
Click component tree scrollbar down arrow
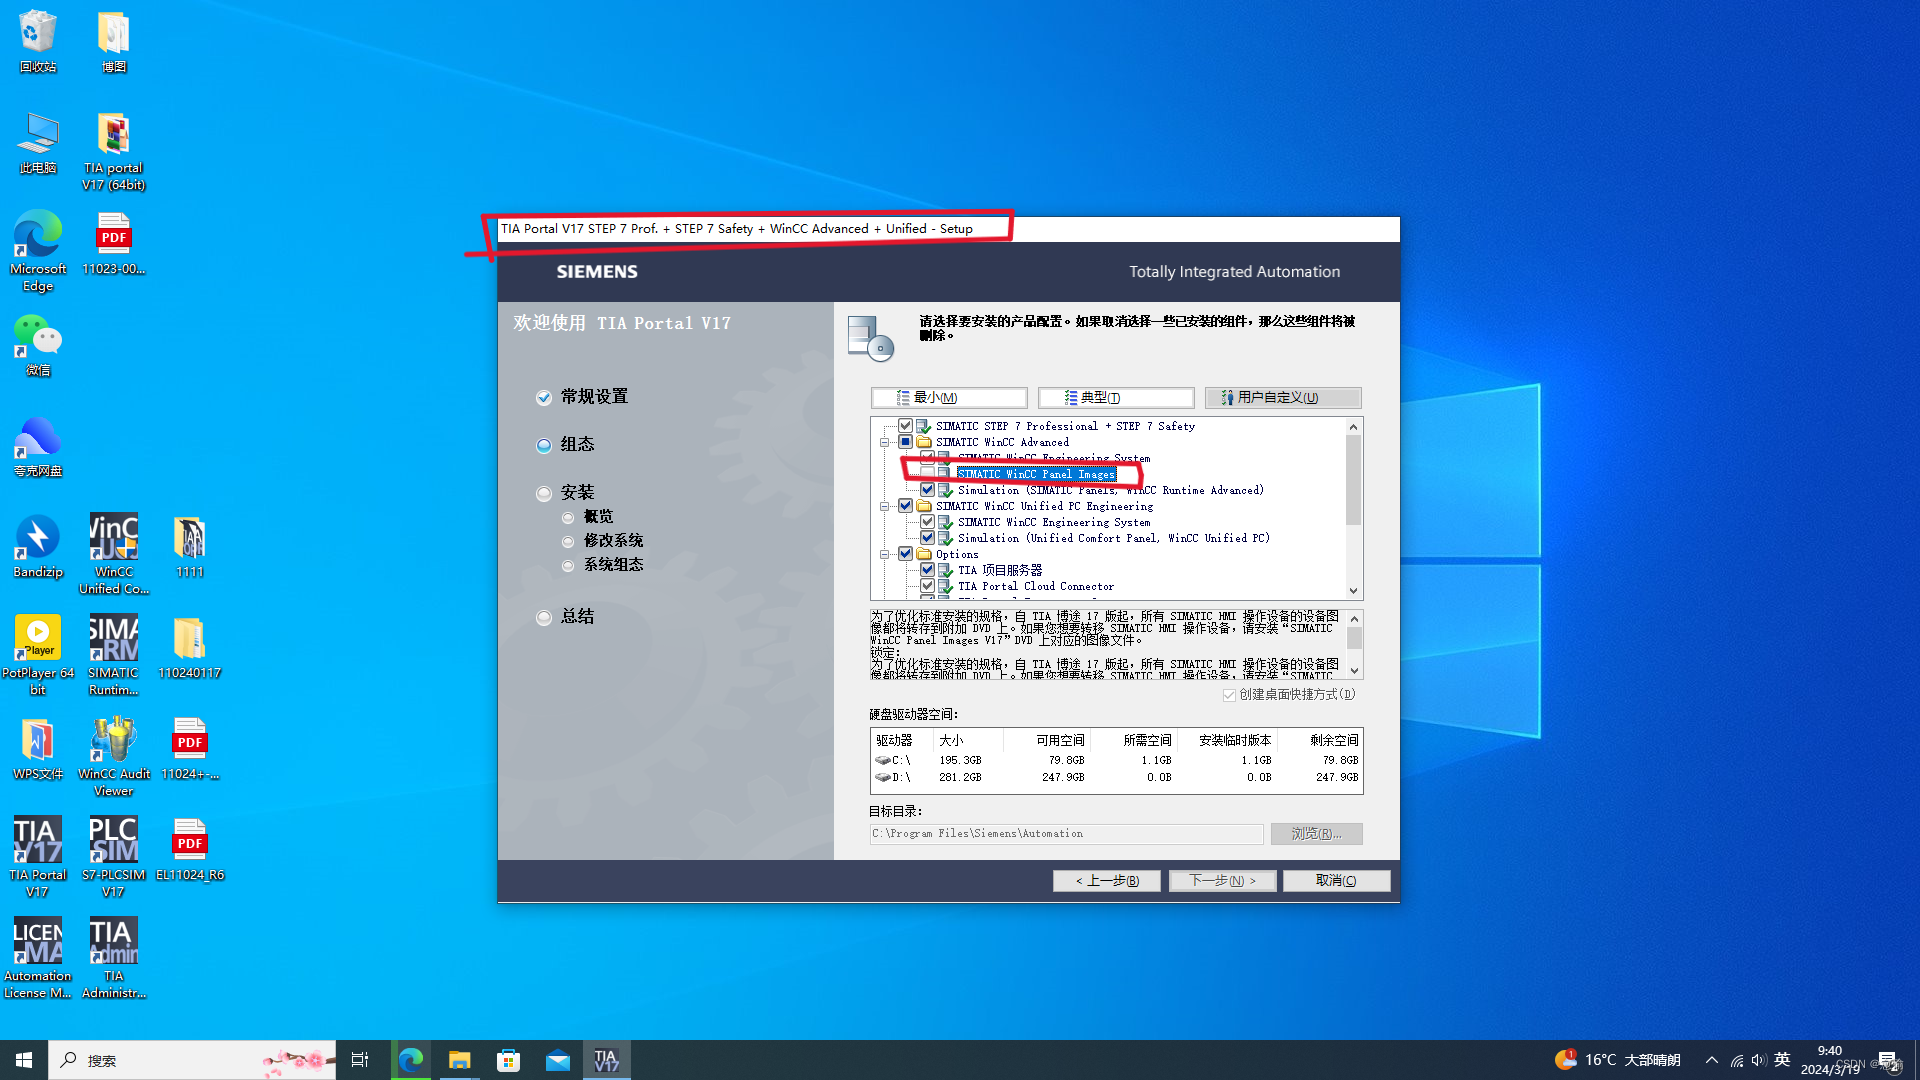(x=1353, y=591)
